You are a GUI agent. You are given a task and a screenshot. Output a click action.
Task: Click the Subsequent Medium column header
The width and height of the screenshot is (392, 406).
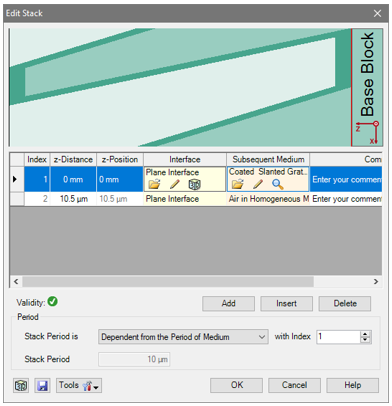268,159
